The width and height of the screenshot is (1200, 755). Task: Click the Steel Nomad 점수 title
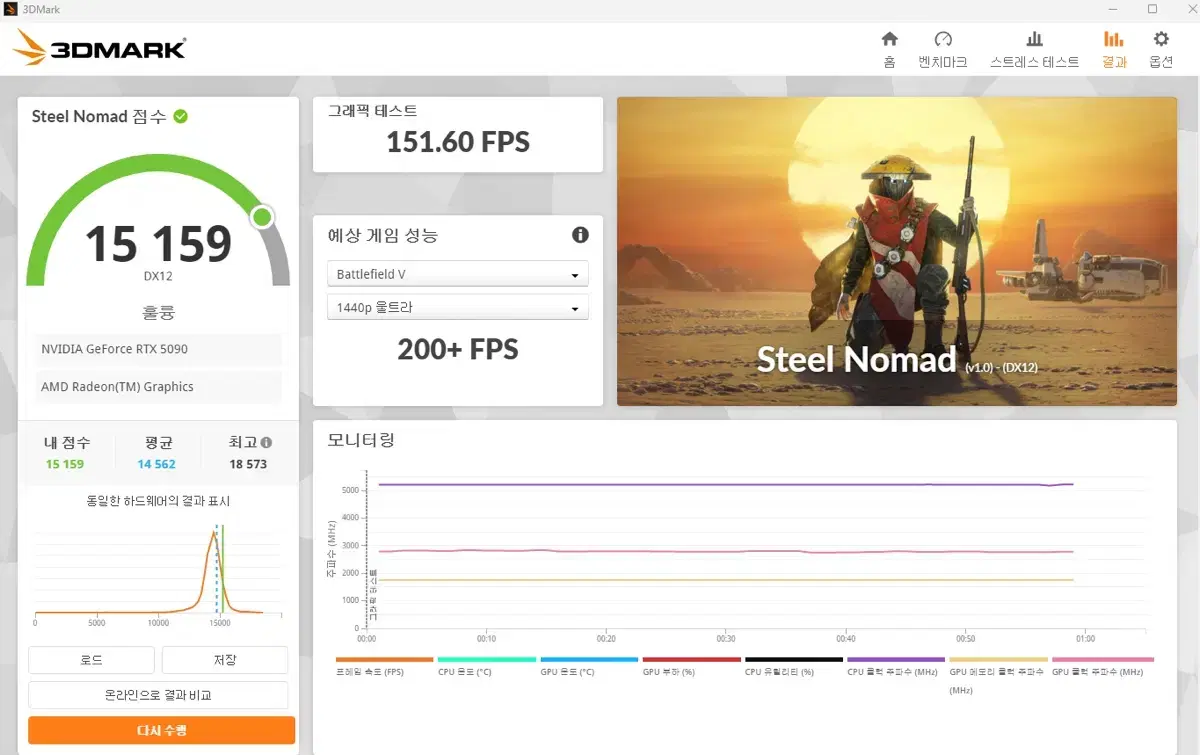(x=100, y=116)
